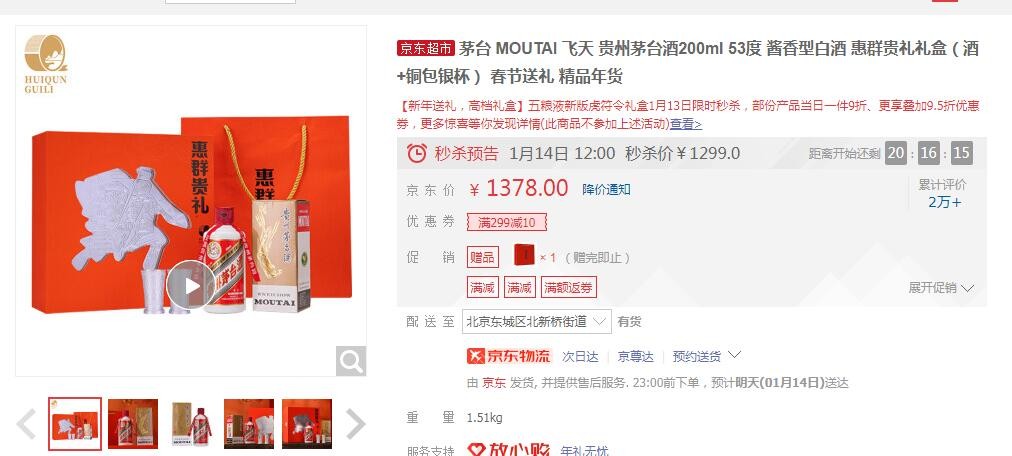Open the 2万+ cumulative reviews link

[944, 202]
